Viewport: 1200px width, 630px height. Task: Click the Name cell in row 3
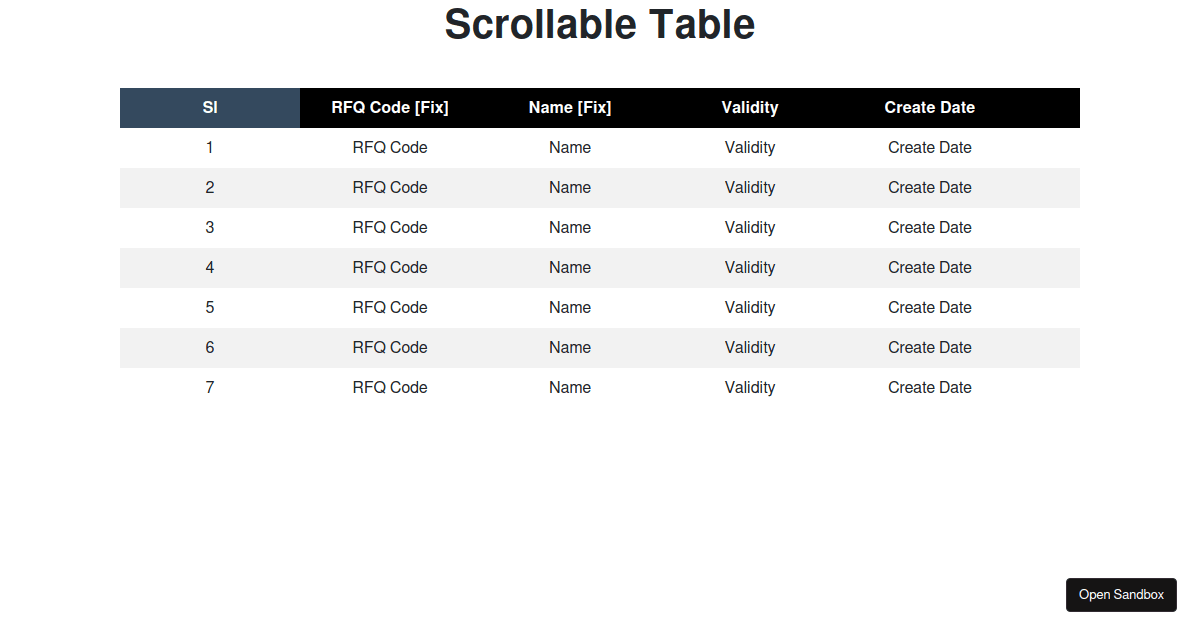[570, 227]
